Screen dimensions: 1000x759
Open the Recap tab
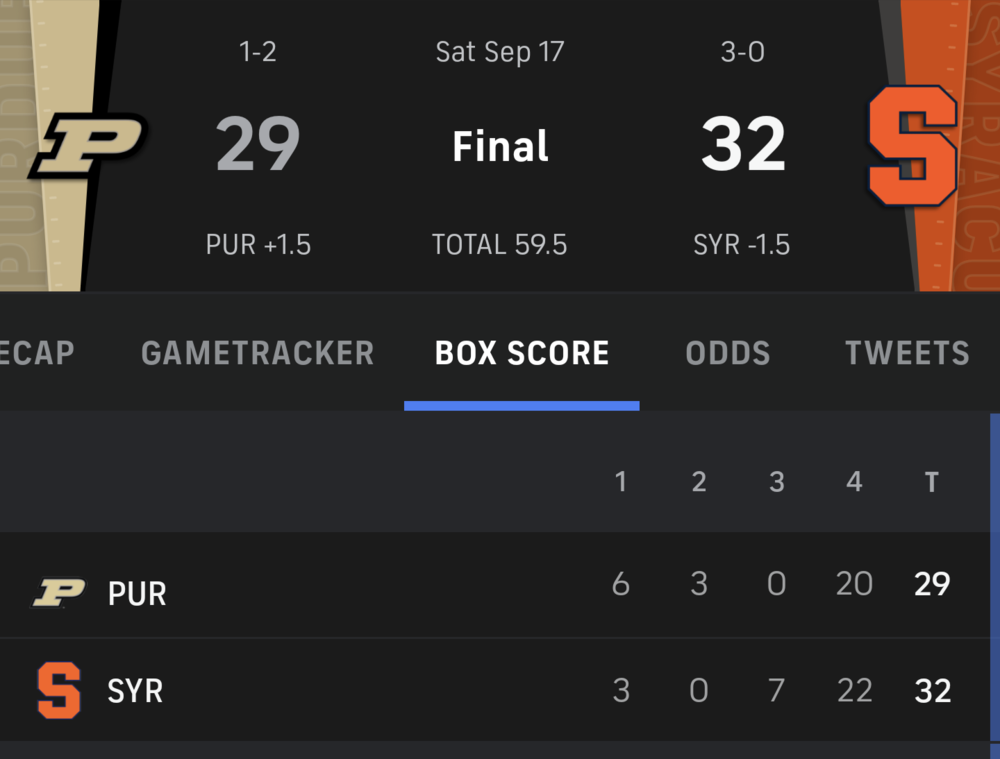pyautogui.click(x=37, y=353)
